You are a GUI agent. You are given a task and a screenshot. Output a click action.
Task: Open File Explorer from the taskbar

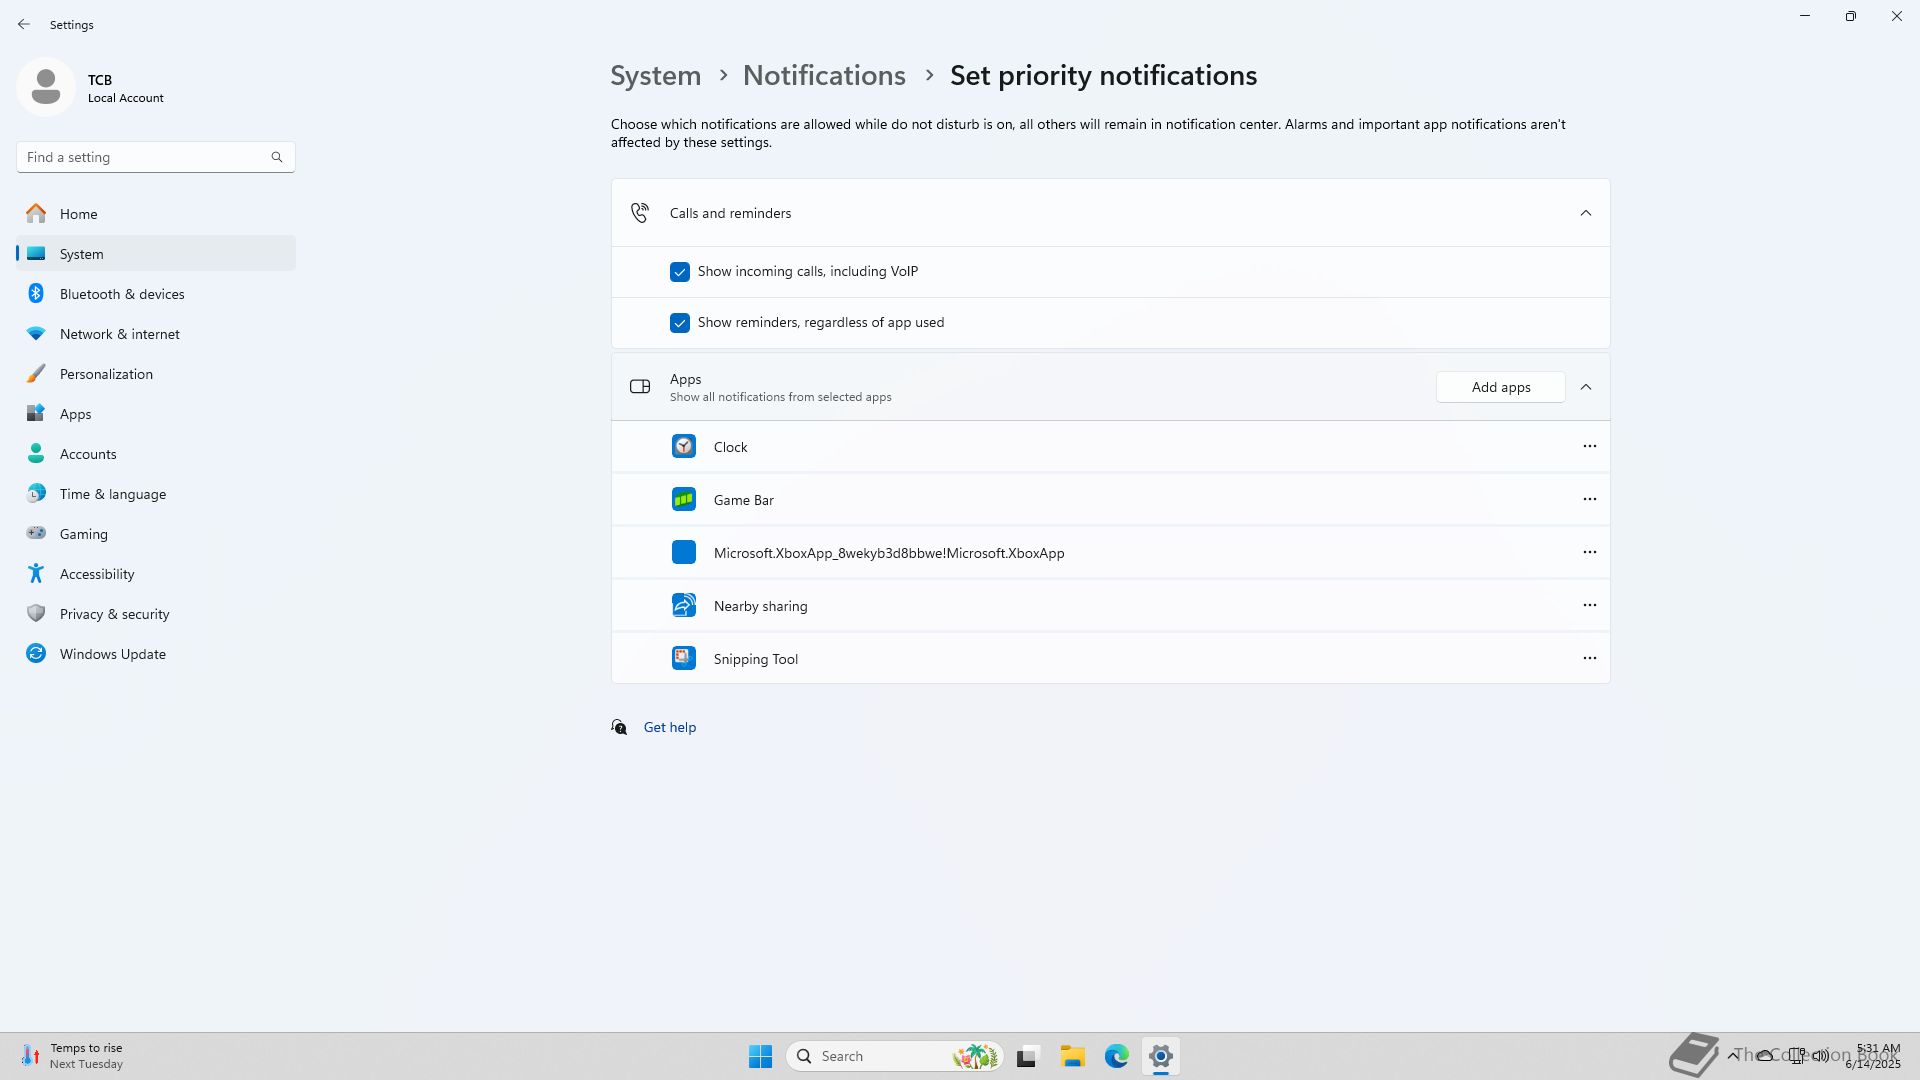point(1072,1056)
